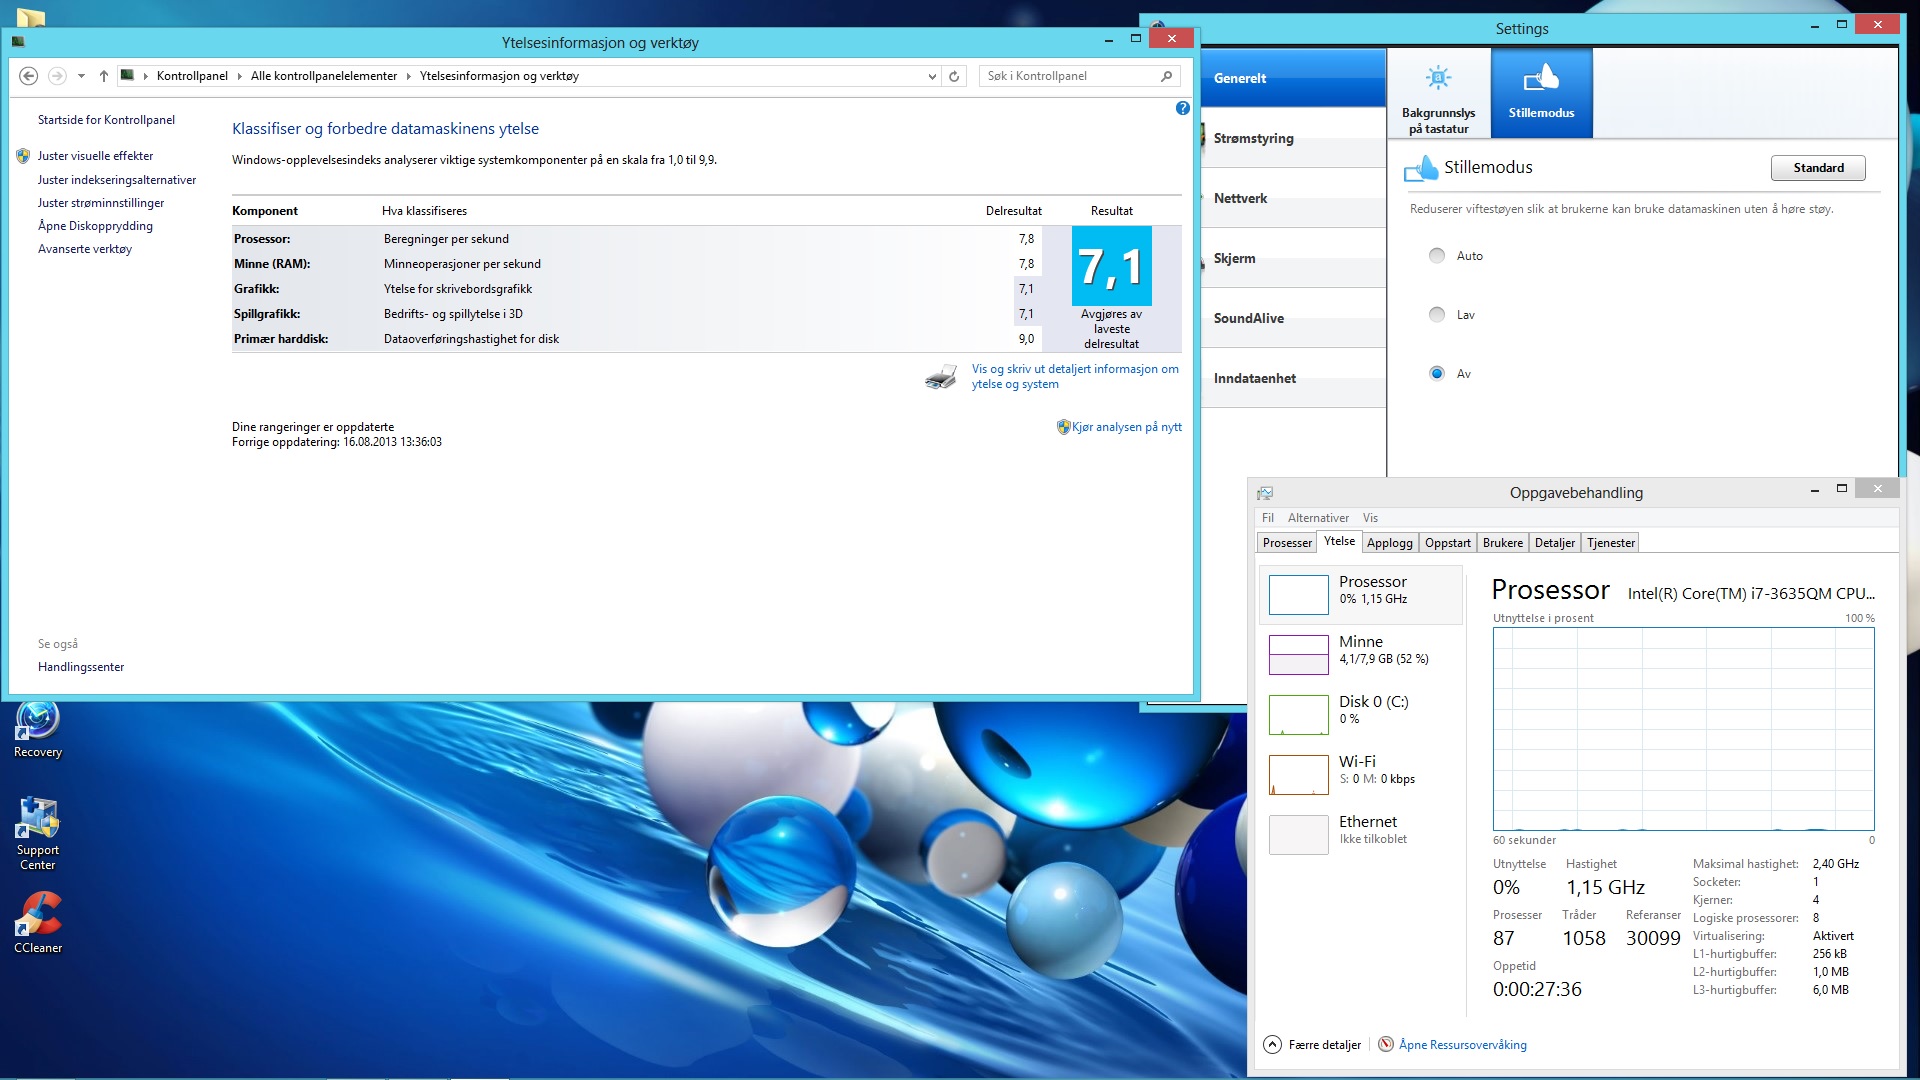Screen dimensions: 1920x1080
Task: Go back in Control Panel navigation
Action: point(29,76)
